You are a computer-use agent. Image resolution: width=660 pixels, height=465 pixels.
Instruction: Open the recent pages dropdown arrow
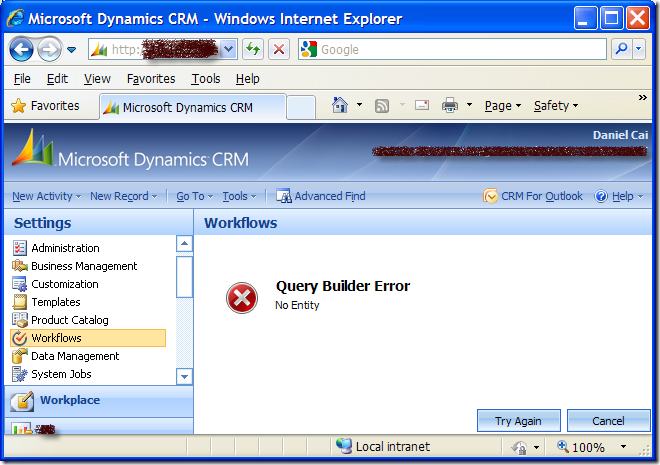(72, 50)
